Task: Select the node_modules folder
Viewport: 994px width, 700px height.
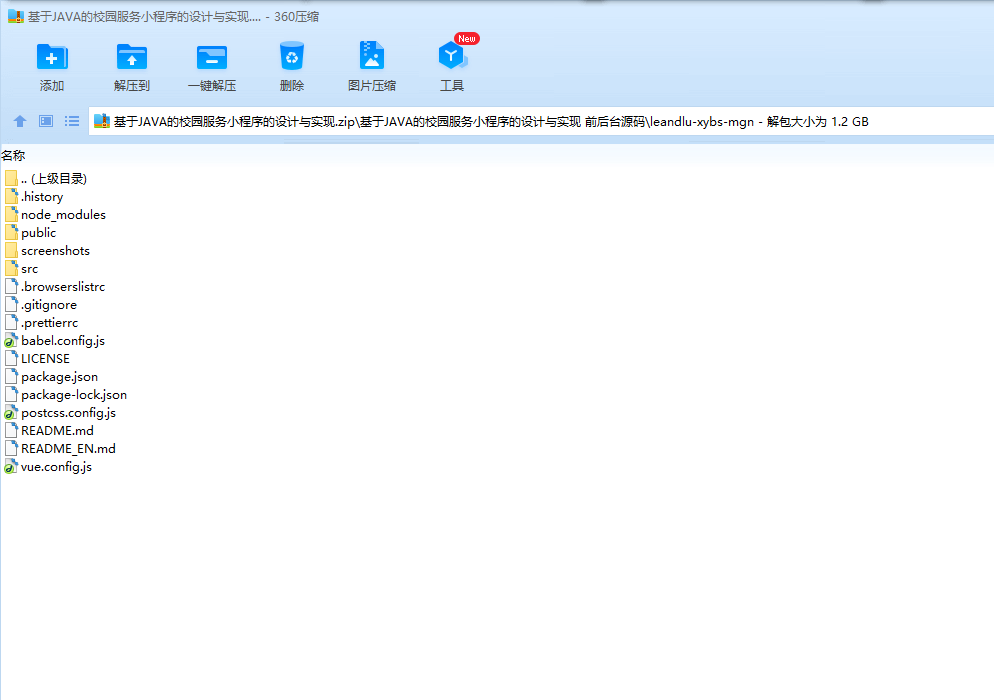Action: (x=63, y=215)
